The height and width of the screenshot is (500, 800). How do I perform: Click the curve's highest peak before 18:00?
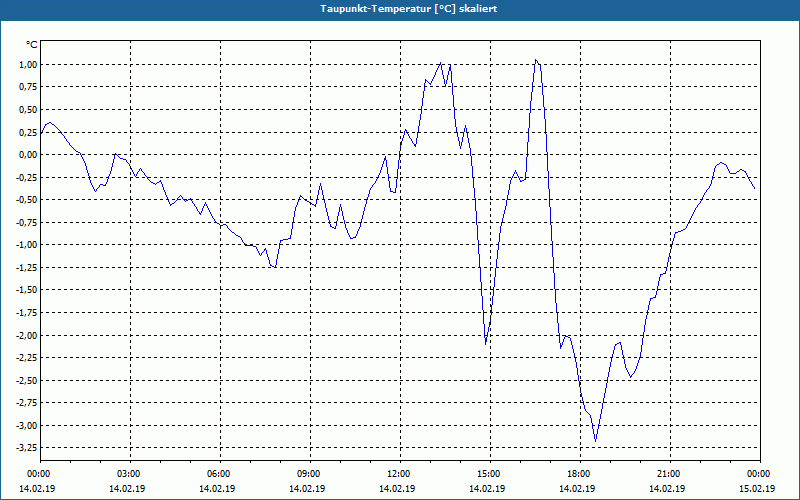(536, 60)
